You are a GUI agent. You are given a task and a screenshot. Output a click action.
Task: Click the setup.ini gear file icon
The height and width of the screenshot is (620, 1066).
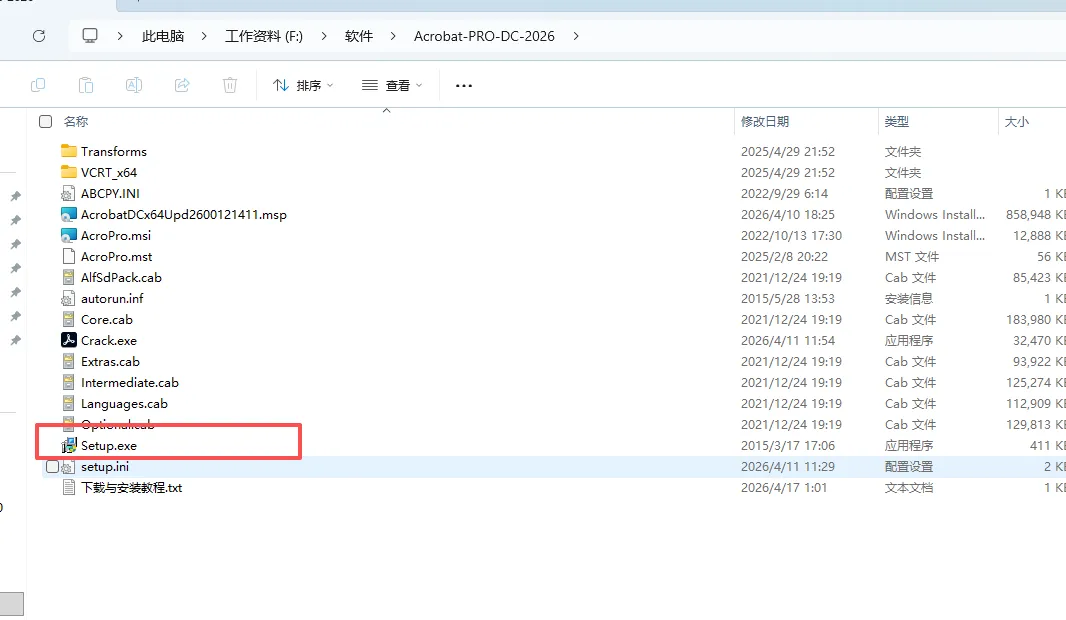68,467
